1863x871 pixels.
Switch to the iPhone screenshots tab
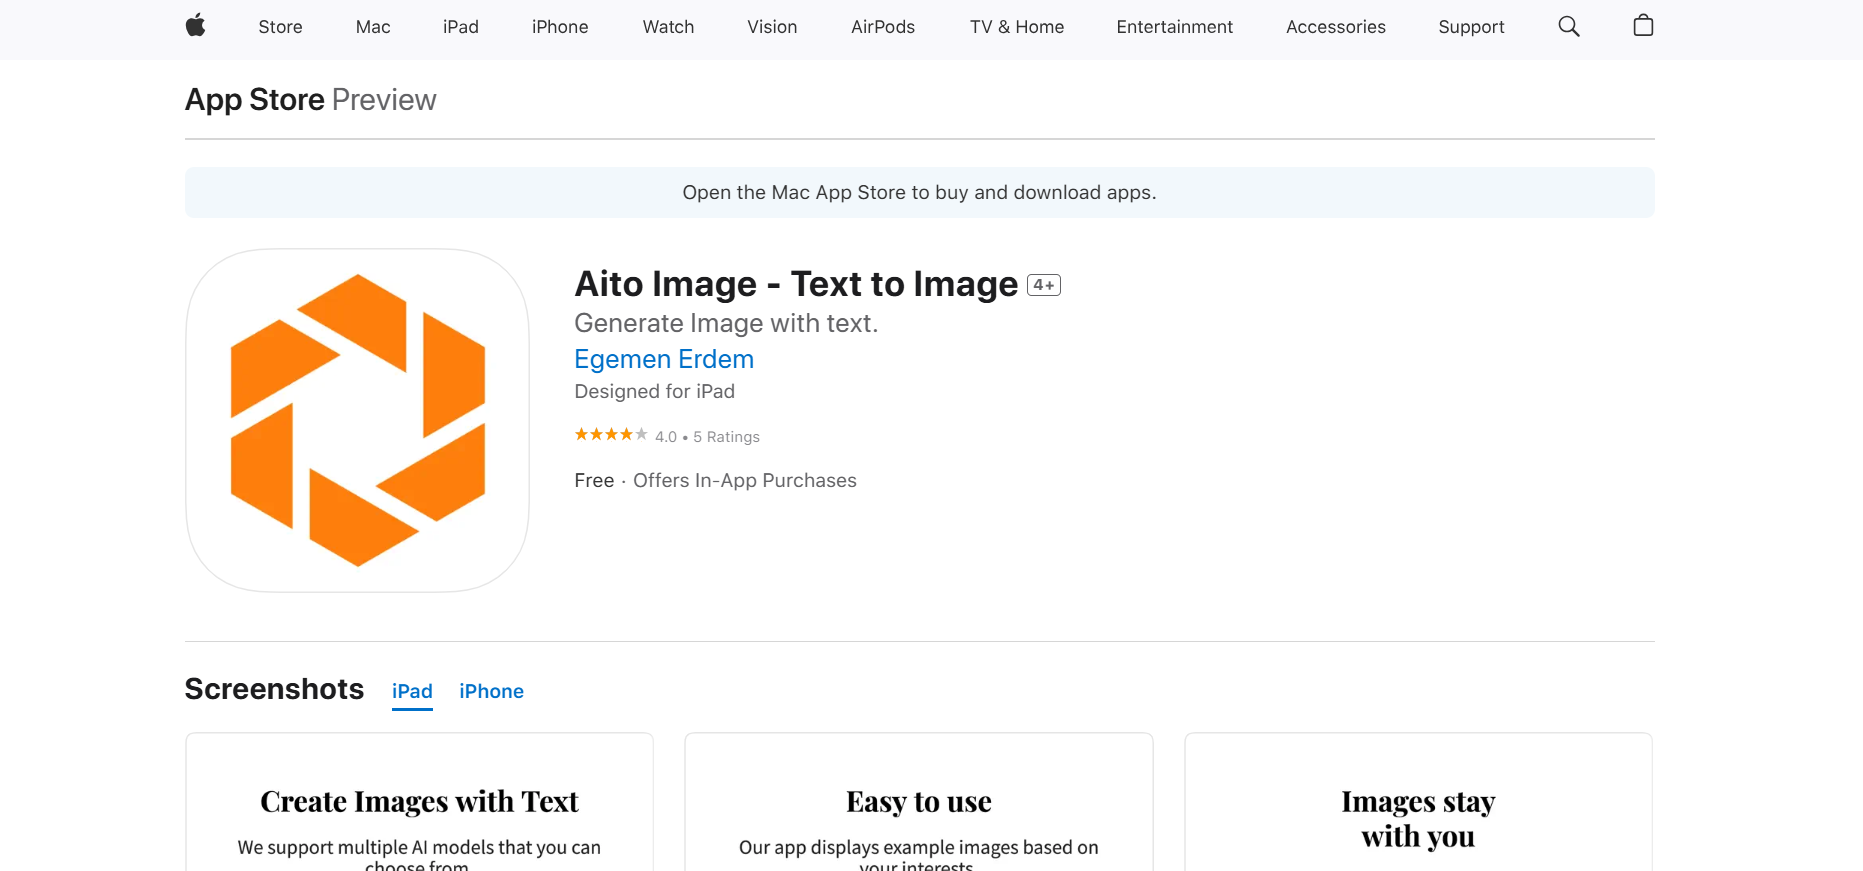tap(491, 691)
